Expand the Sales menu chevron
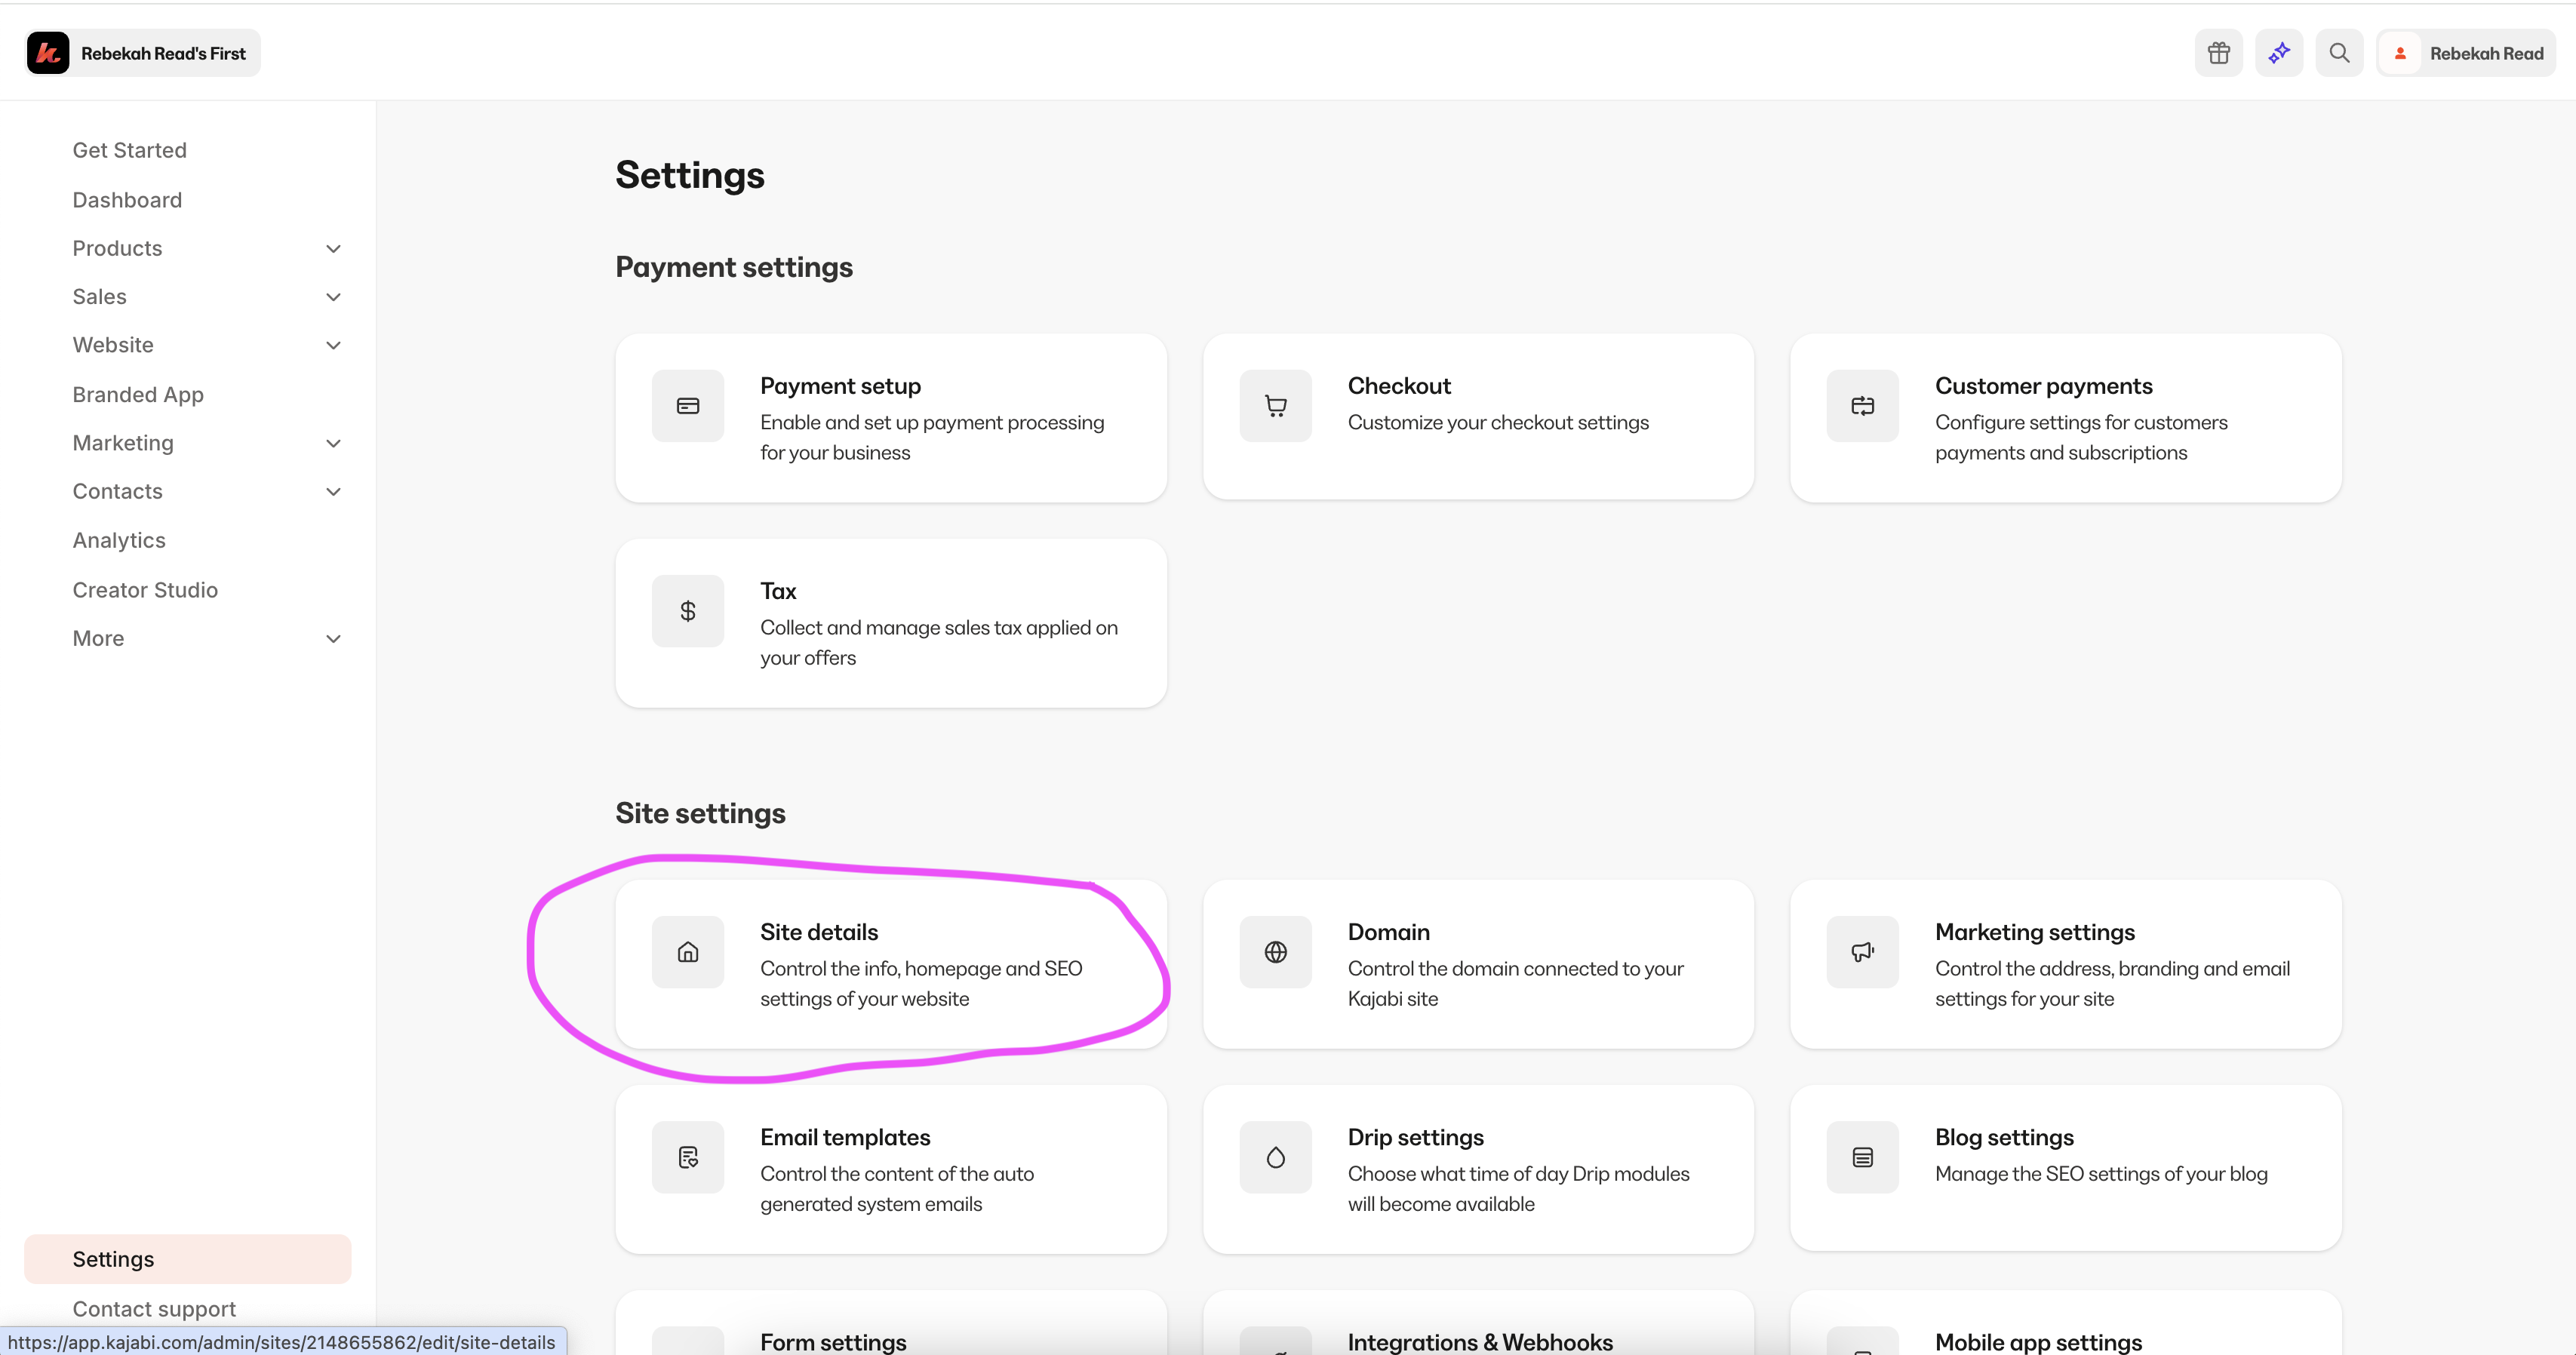The image size is (2576, 1355). tap(334, 297)
